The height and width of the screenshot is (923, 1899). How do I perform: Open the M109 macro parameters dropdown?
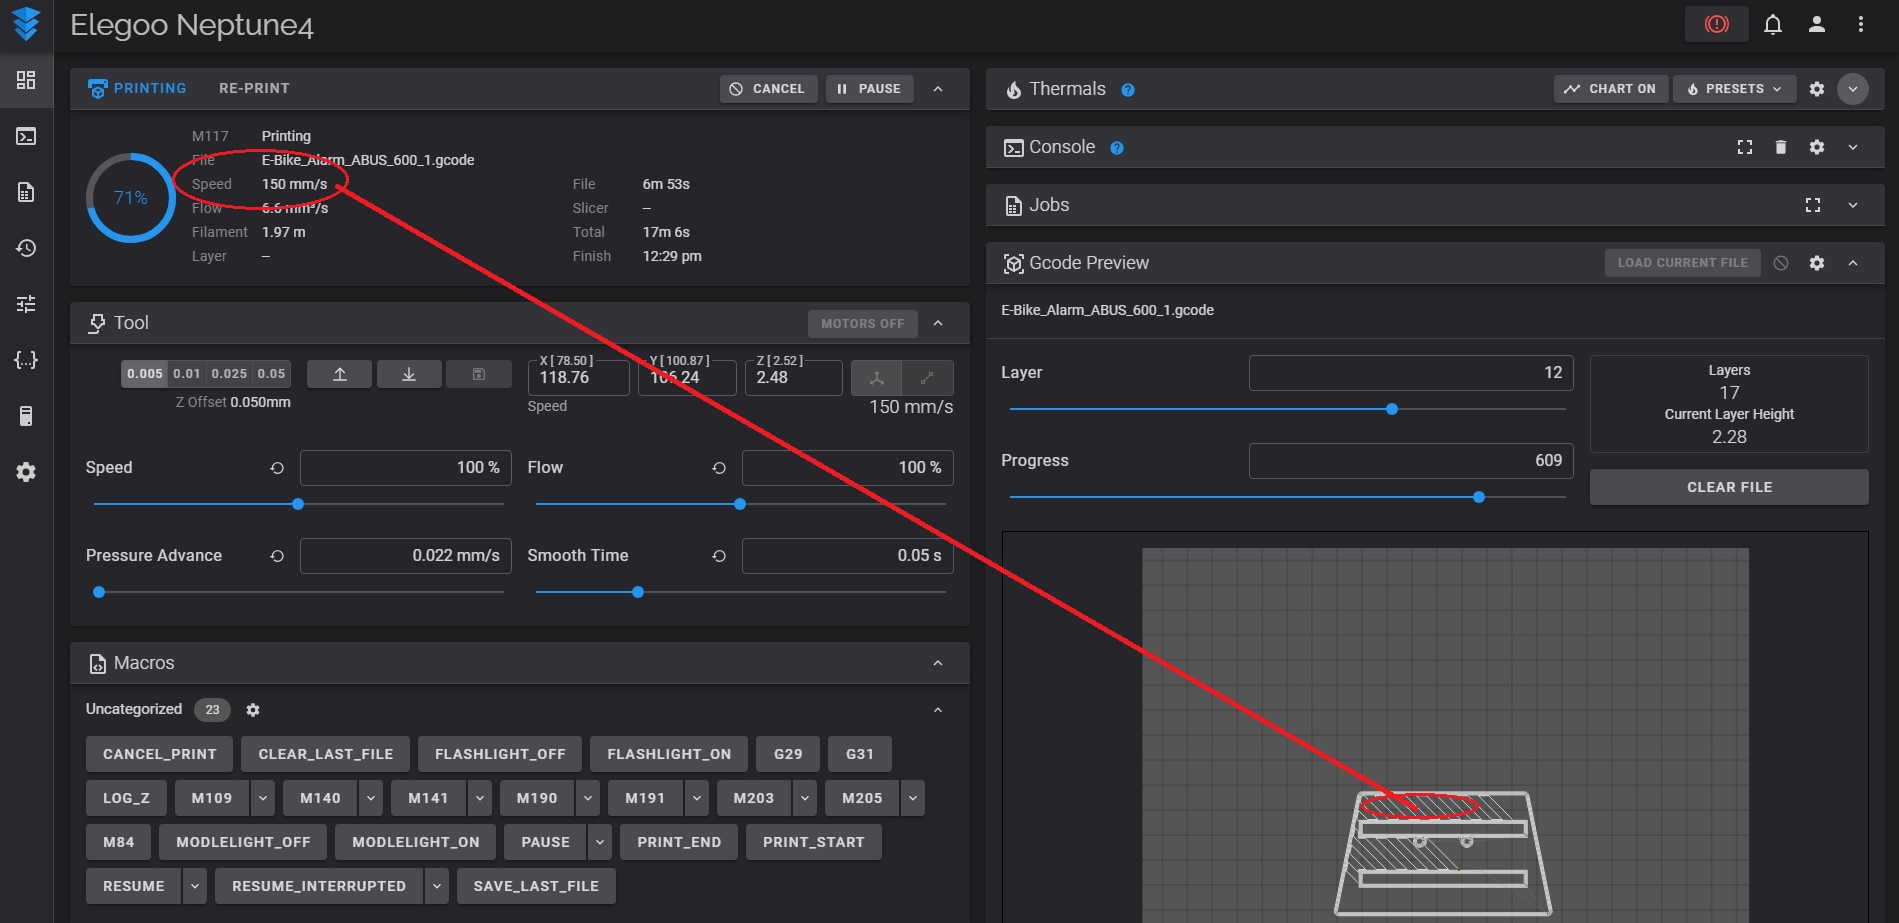[262, 798]
